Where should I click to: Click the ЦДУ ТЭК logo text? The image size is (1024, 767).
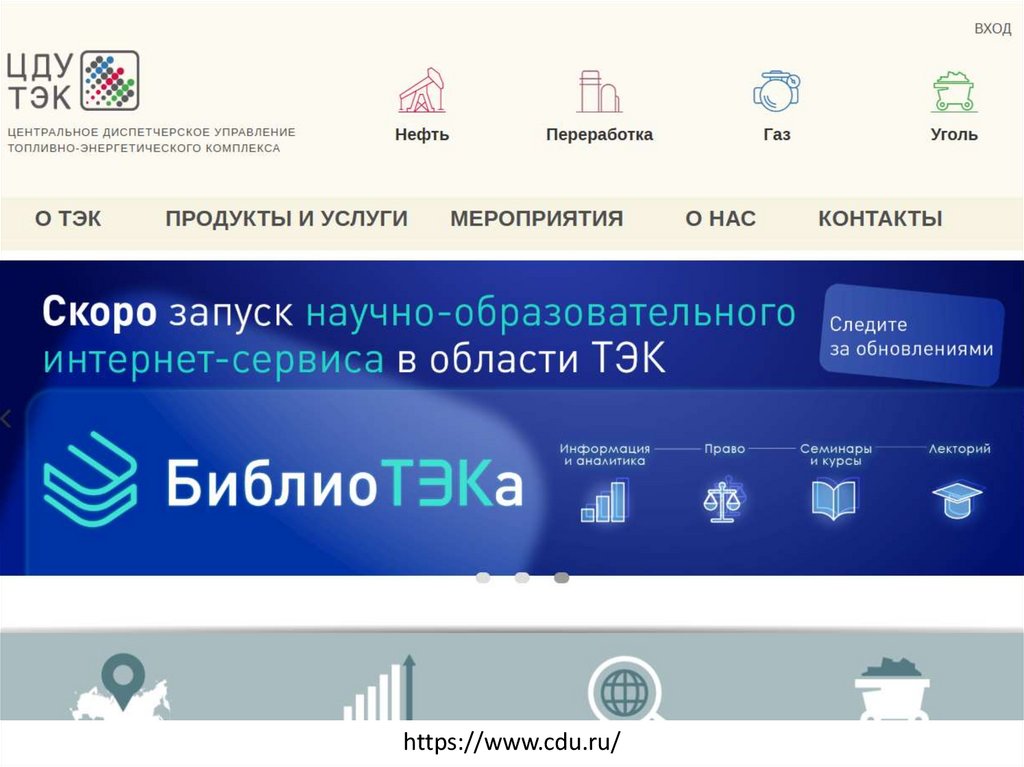(x=40, y=82)
